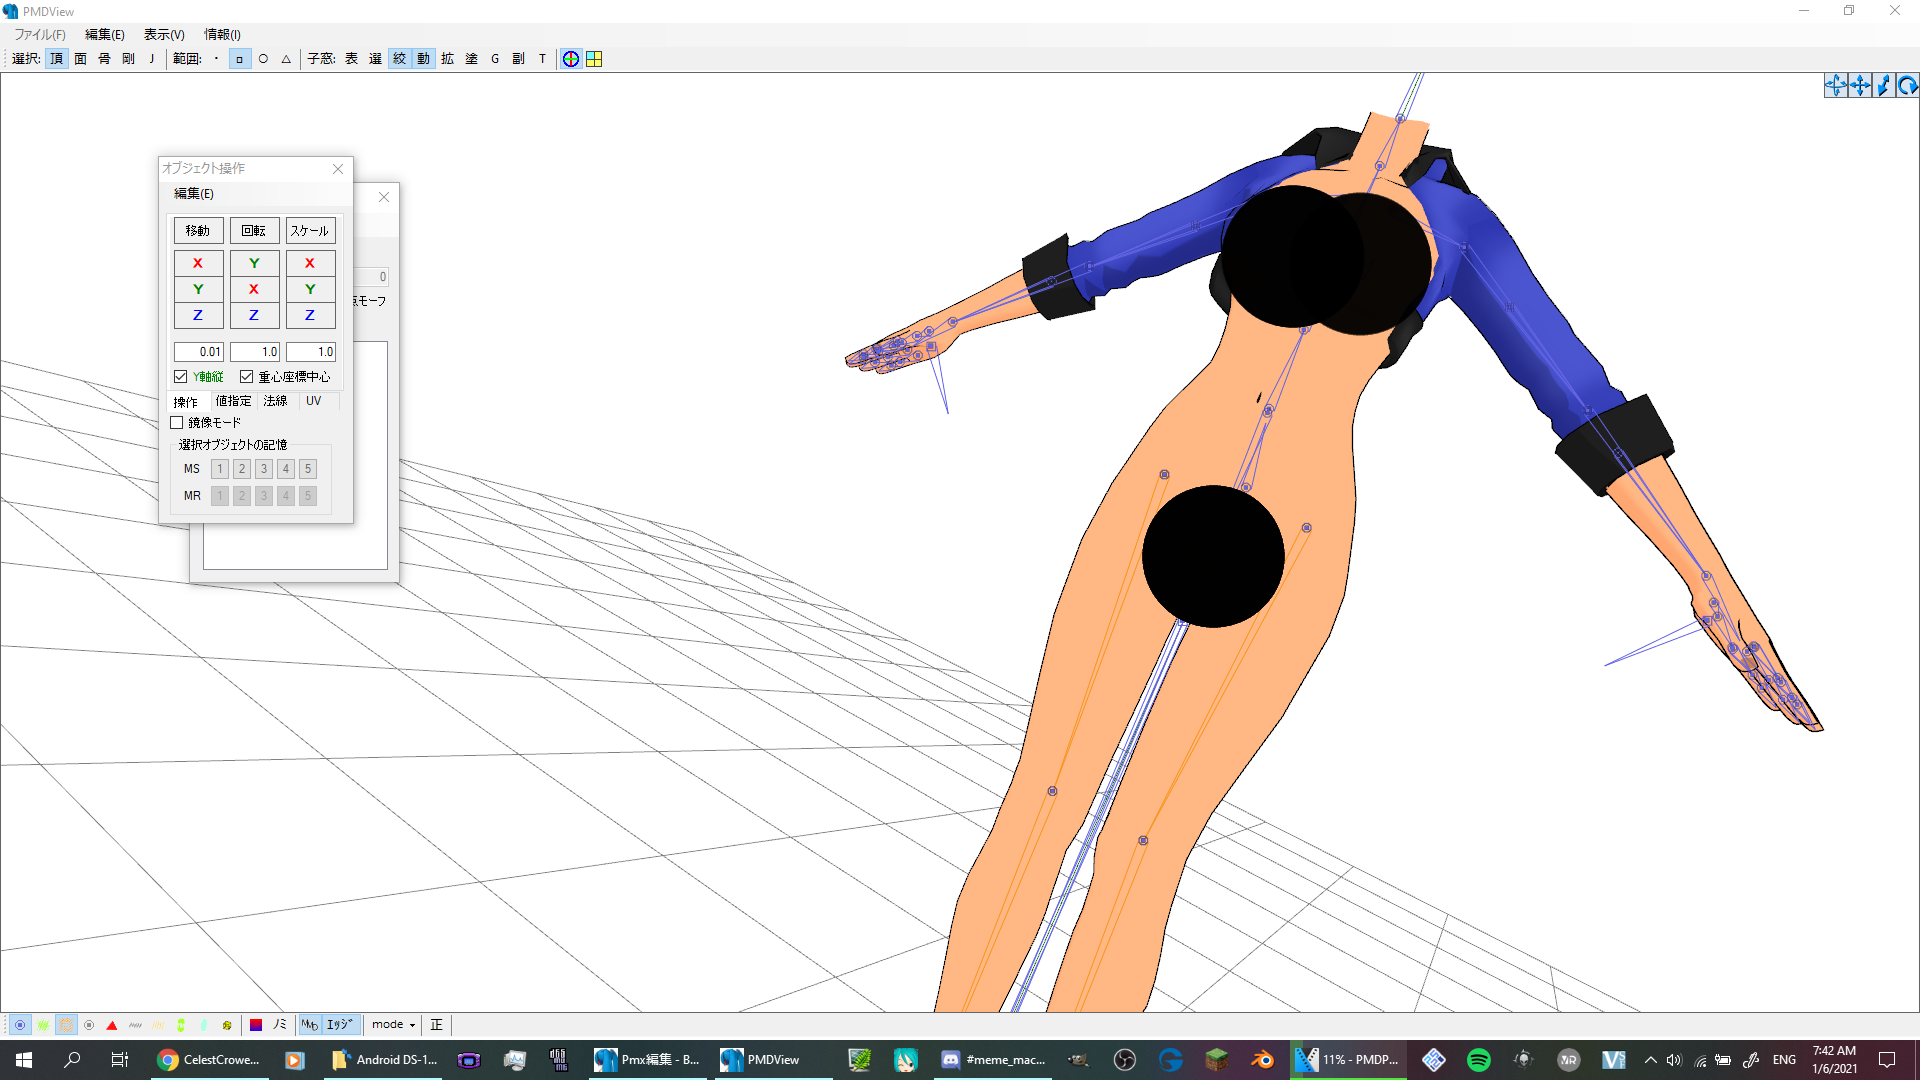Click the blue circular axis gizmo icon

(570, 59)
